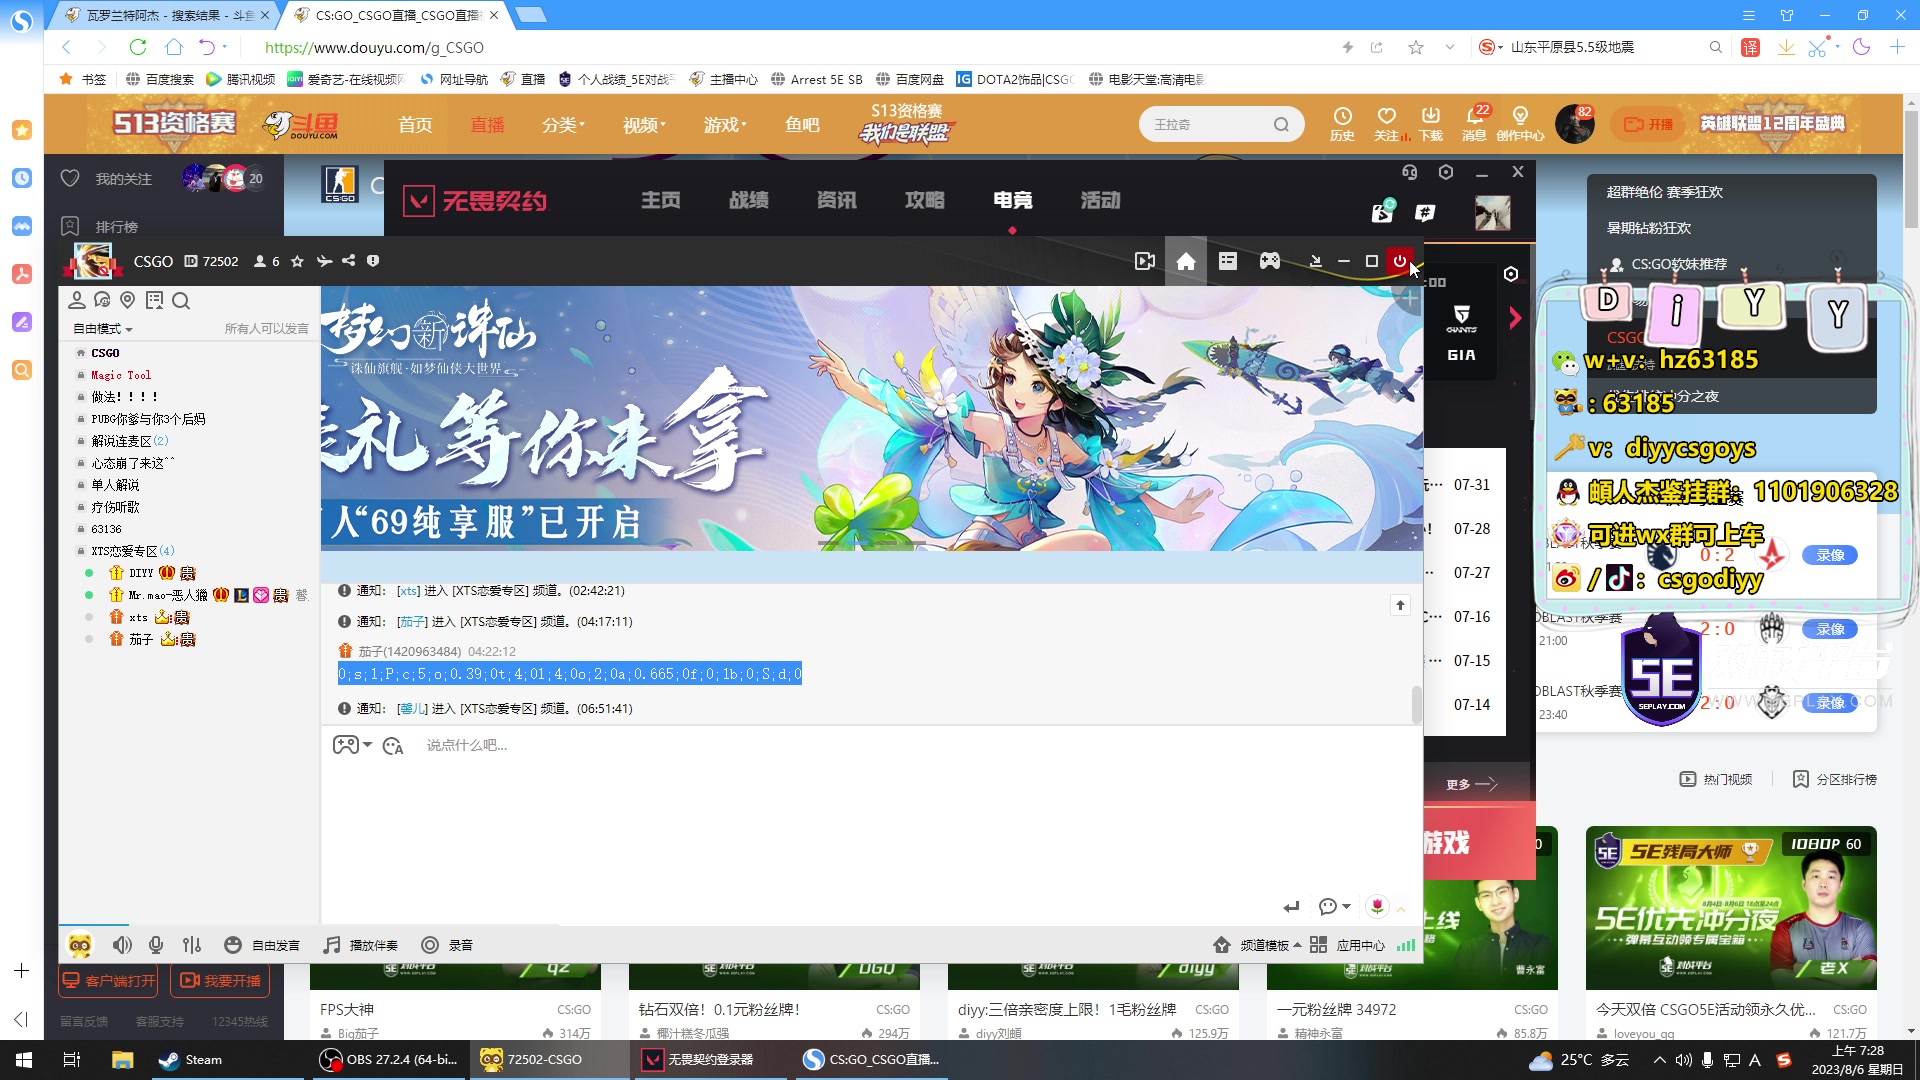Click scroll-to-top arrow in chat log
The image size is (1920, 1080).
click(x=1400, y=605)
